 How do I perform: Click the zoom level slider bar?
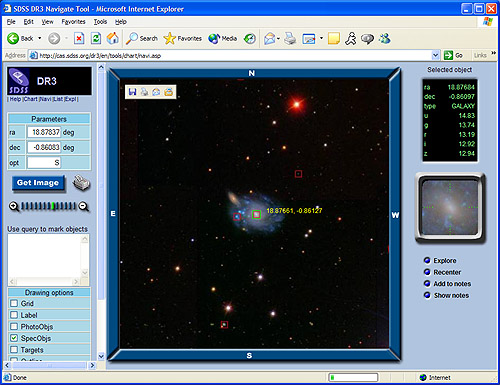point(49,206)
